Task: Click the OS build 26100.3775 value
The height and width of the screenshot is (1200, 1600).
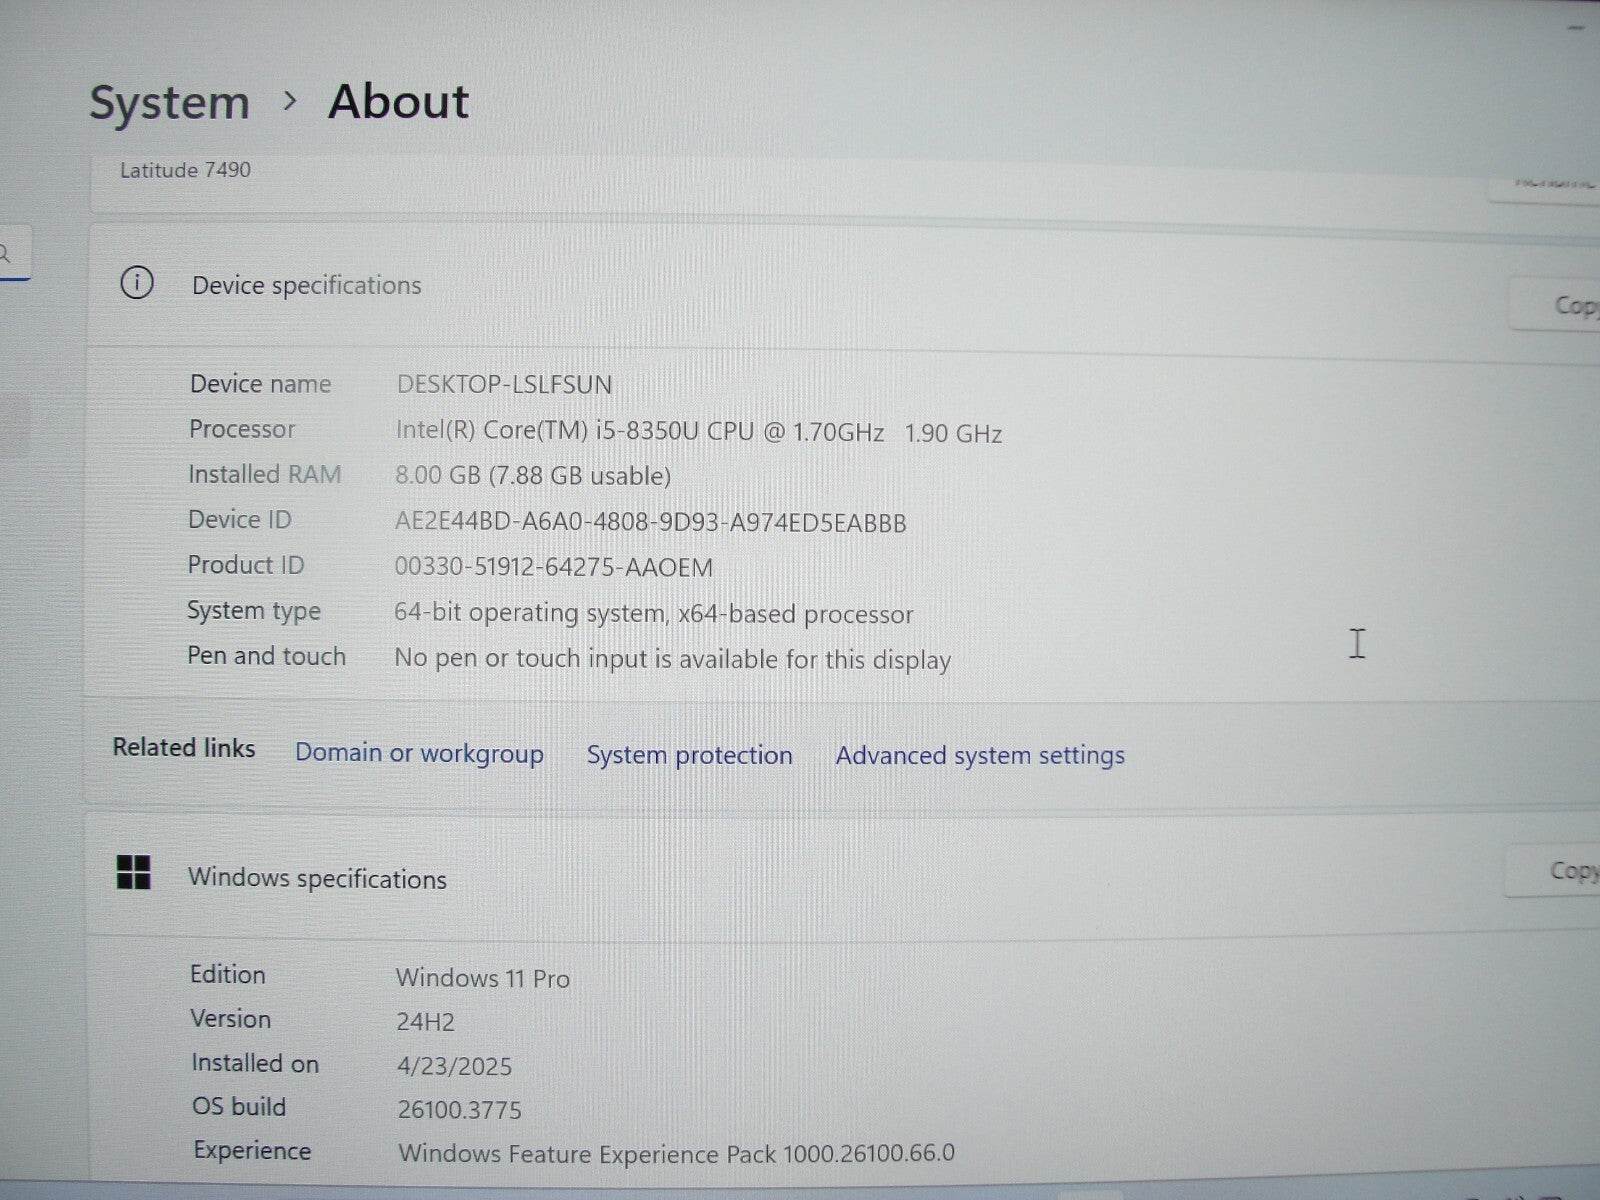Action: point(460,1109)
